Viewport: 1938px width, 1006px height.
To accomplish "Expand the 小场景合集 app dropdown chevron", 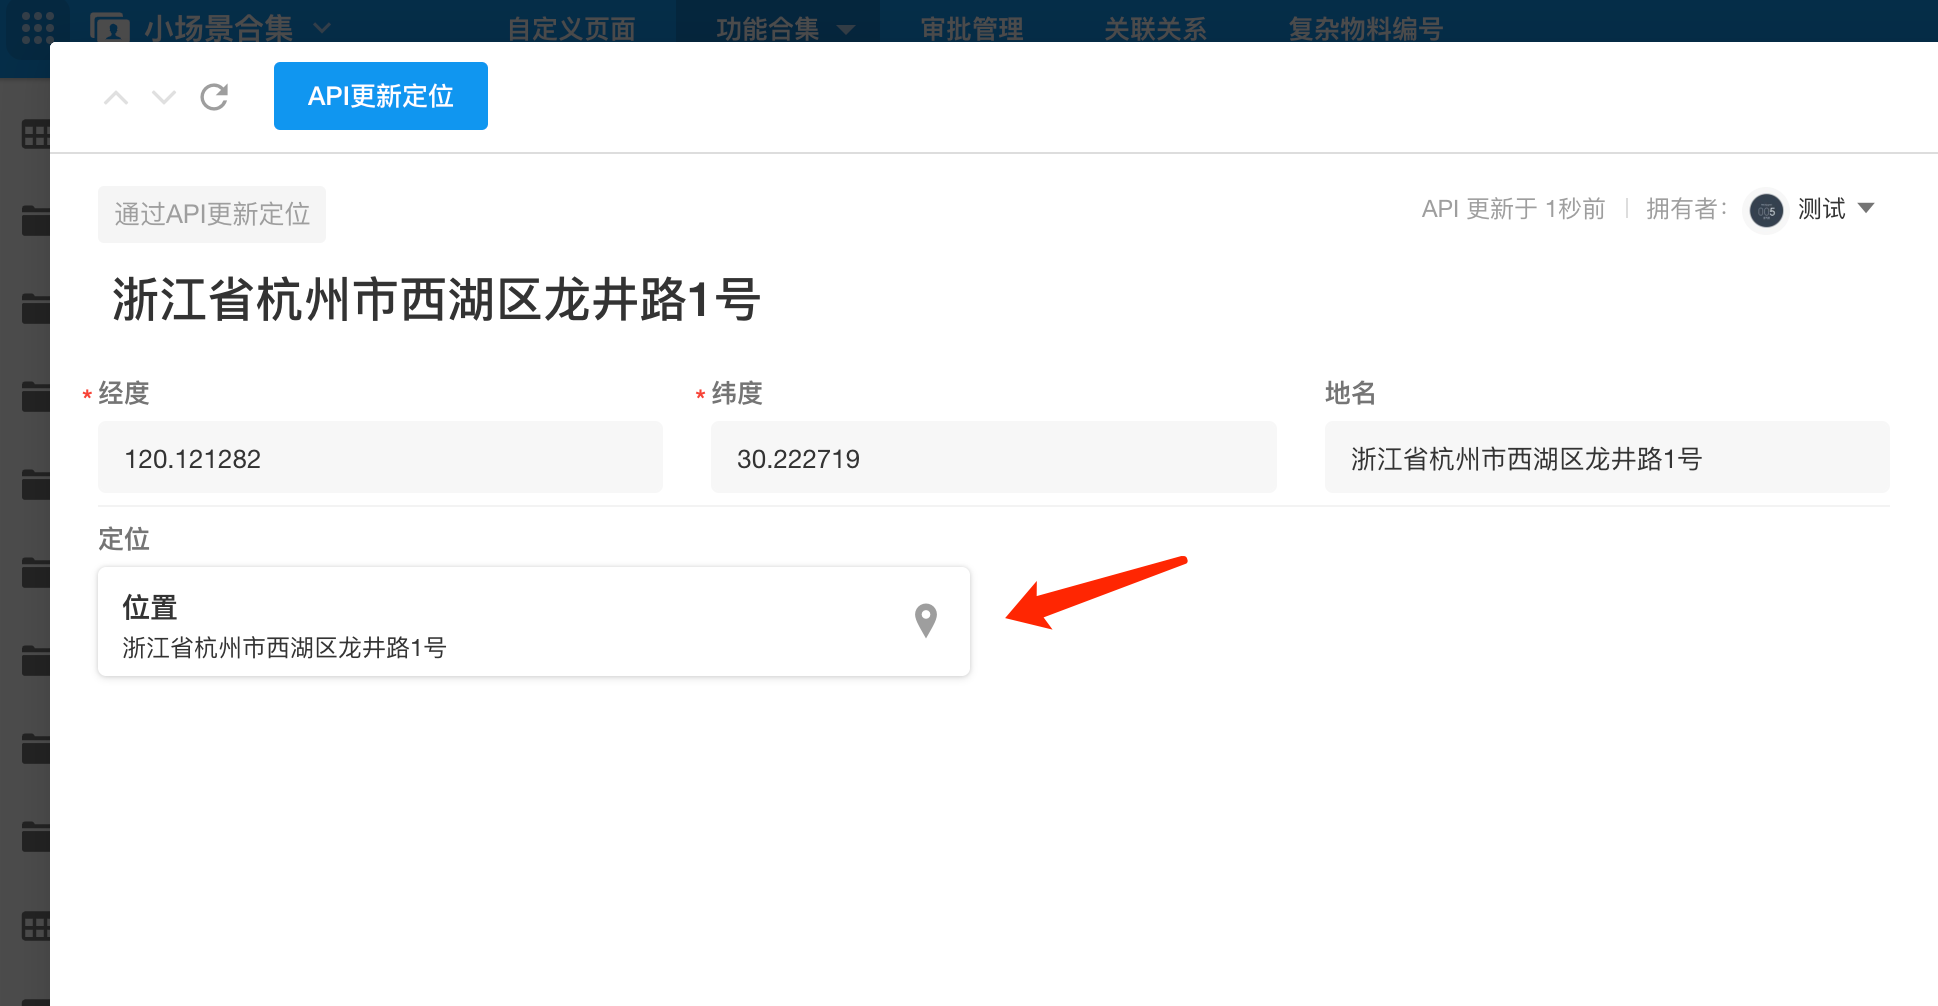I will (322, 28).
